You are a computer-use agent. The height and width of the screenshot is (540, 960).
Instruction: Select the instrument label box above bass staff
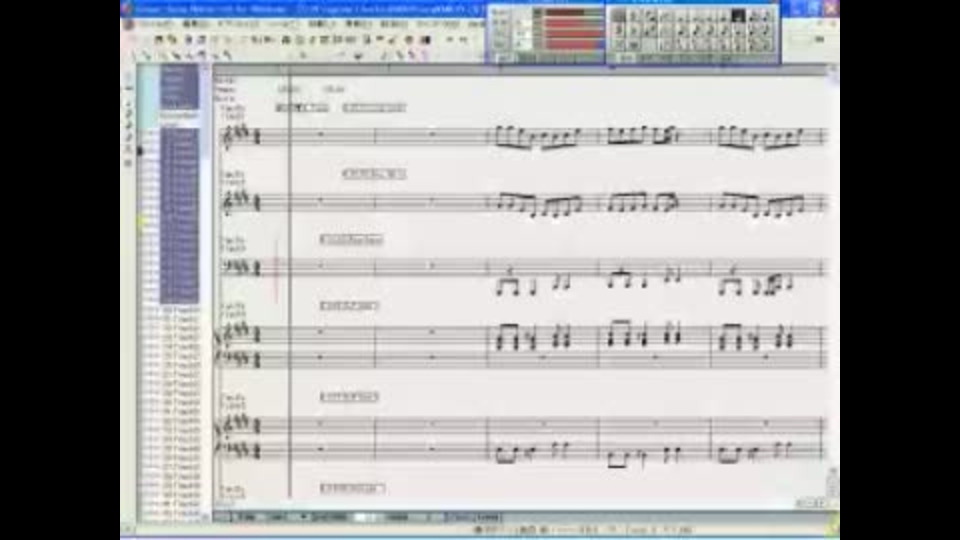[351, 239]
